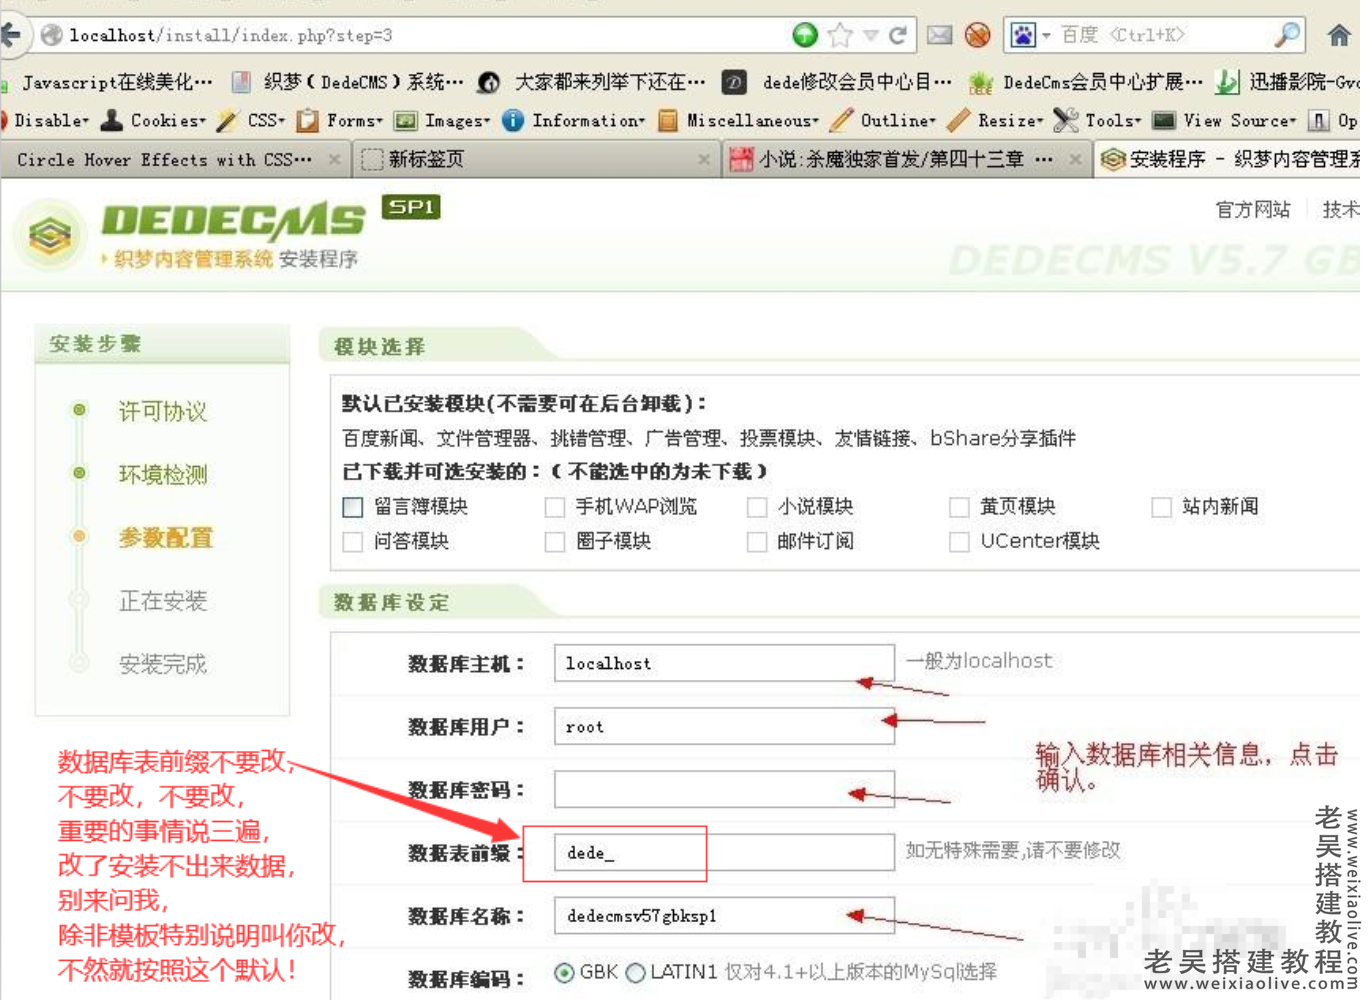This screenshot has width=1368, height=1000.
Task: Open the Miscellaneous tools icon
Action: pos(666,120)
